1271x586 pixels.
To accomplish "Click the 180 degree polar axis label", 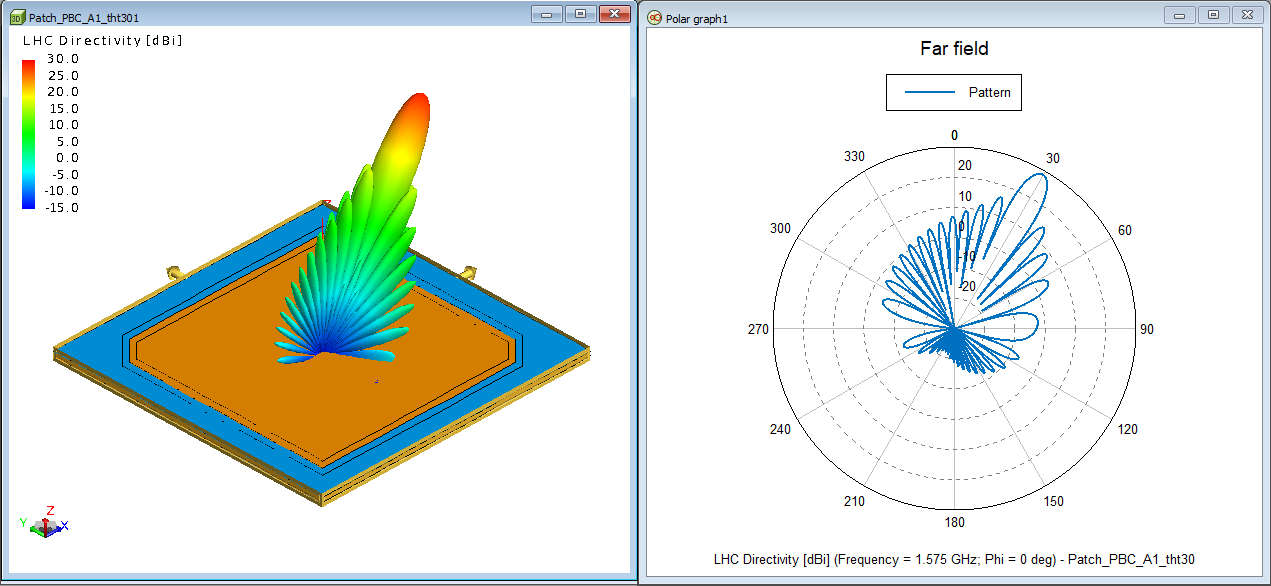I will coord(954,523).
